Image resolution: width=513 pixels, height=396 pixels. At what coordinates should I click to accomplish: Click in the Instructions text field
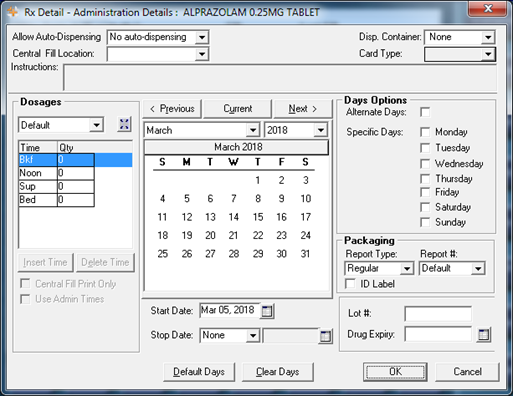[280, 78]
